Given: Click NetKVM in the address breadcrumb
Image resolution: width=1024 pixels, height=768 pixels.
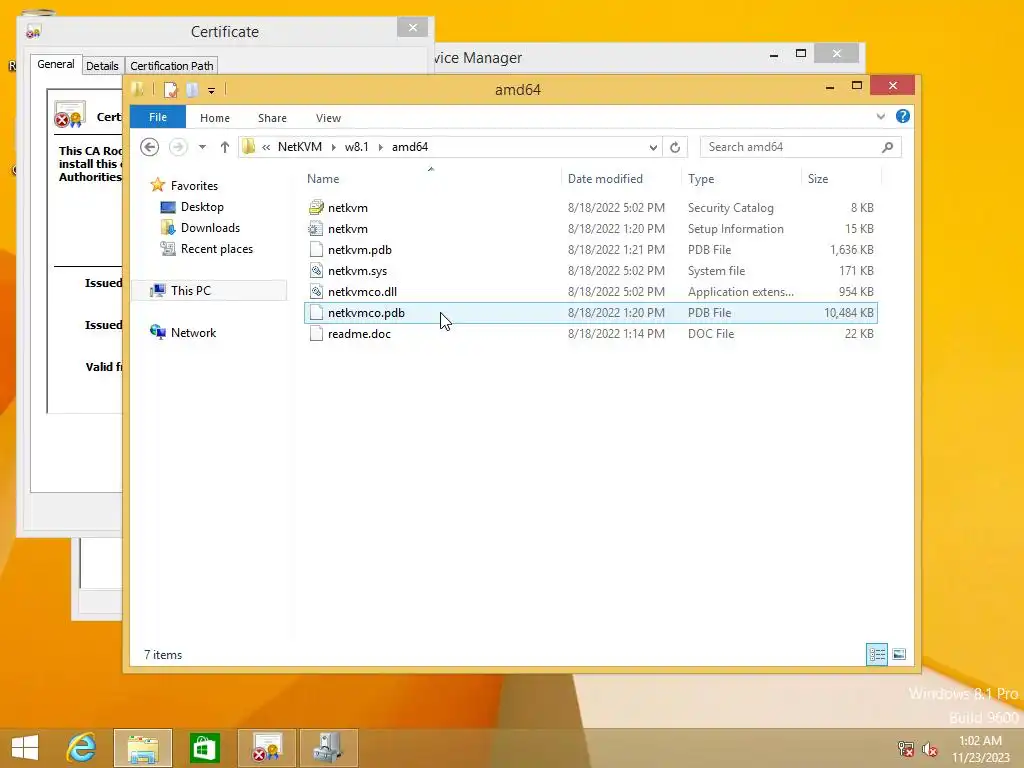Looking at the screenshot, I should (x=300, y=147).
